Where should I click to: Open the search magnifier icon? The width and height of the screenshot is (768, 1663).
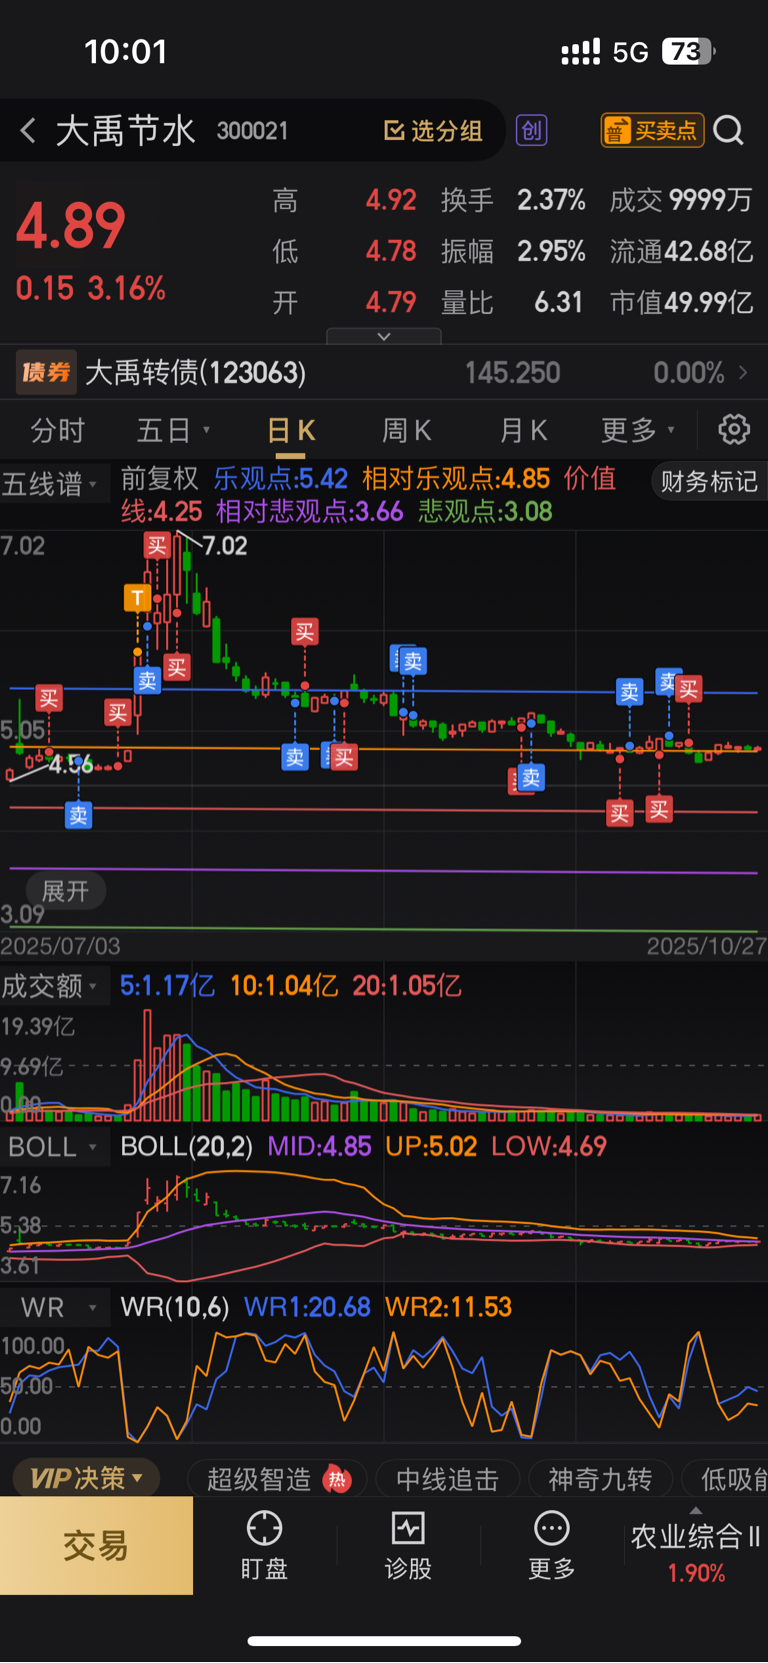point(729,131)
